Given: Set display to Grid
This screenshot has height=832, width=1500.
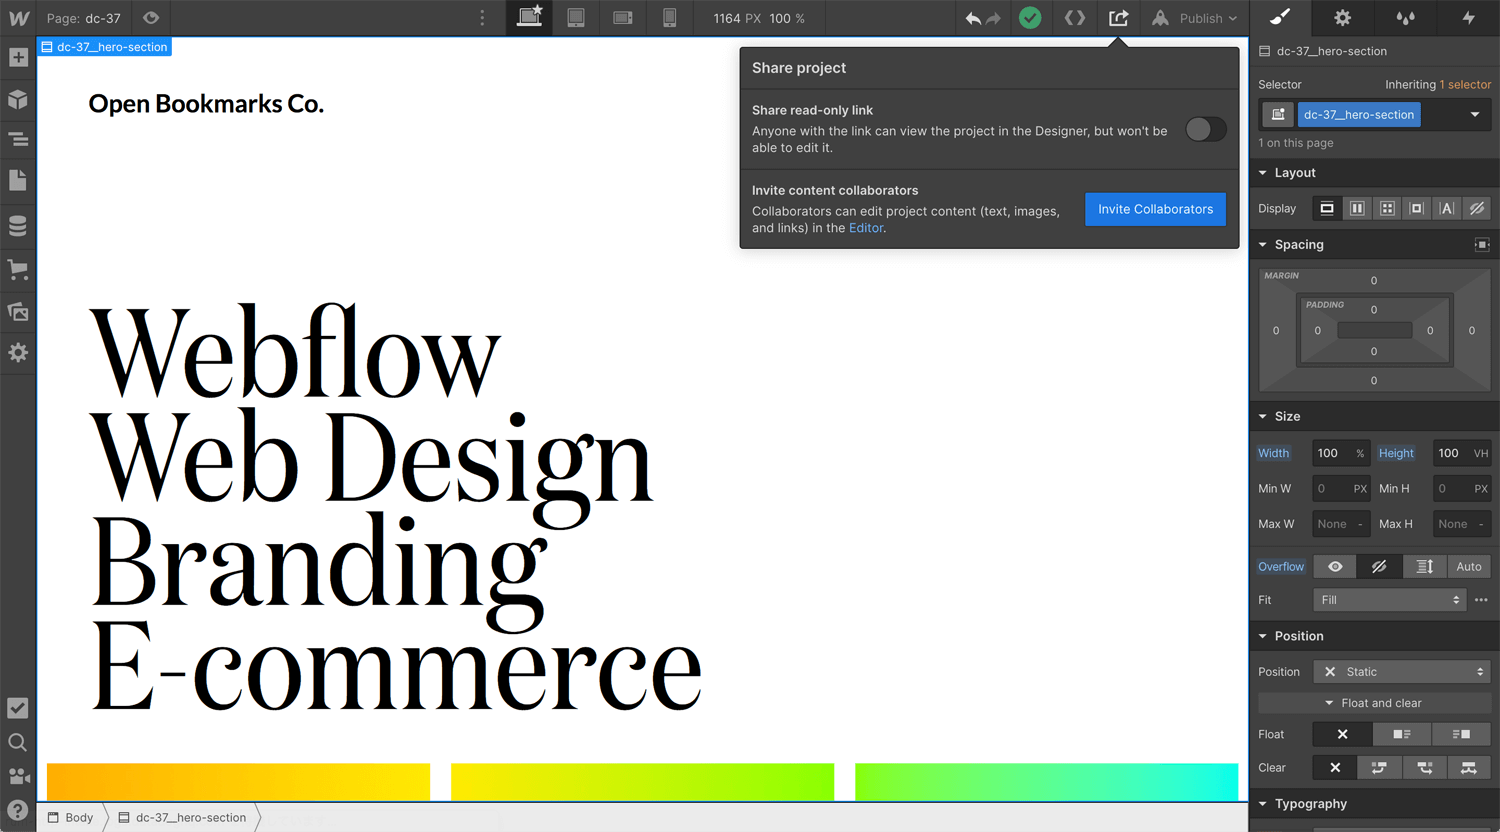Looking at the screenshot, I should click(1387, 208).
